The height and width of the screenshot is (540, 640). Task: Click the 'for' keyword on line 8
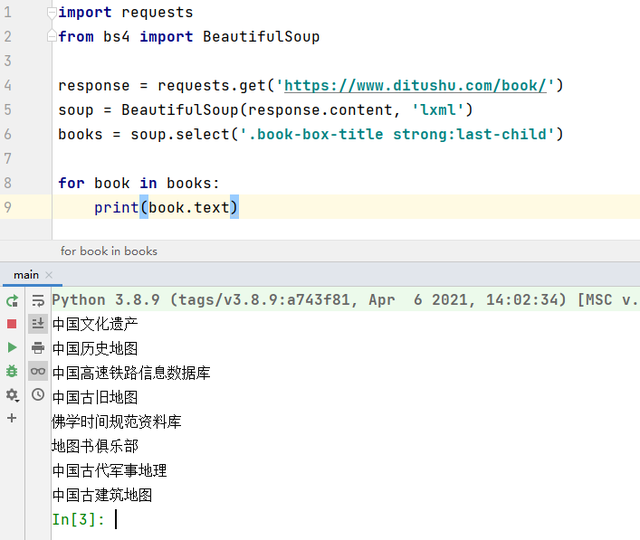(x=71, y=183)
